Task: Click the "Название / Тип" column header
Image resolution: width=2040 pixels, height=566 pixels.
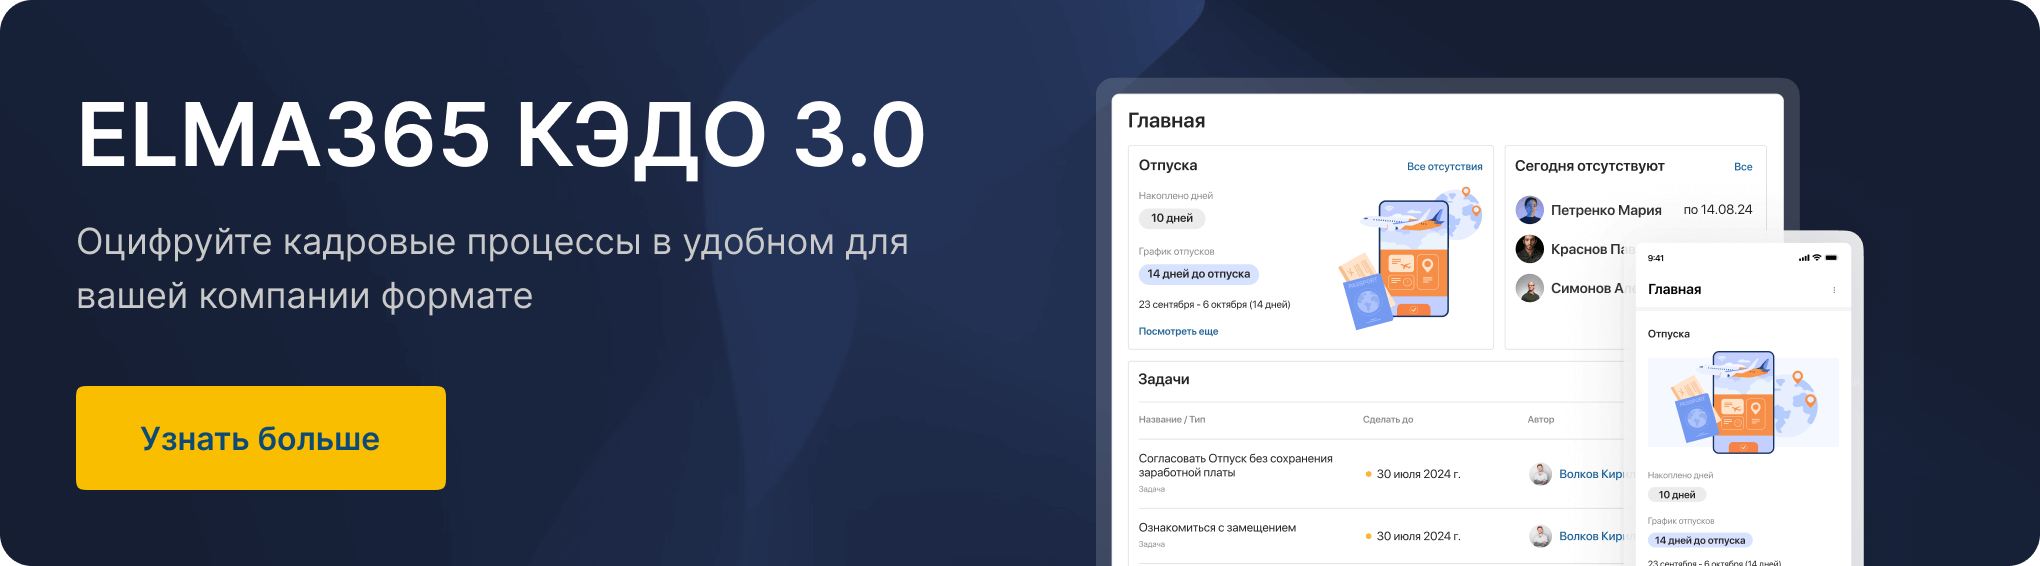Action: point(1171,420)
